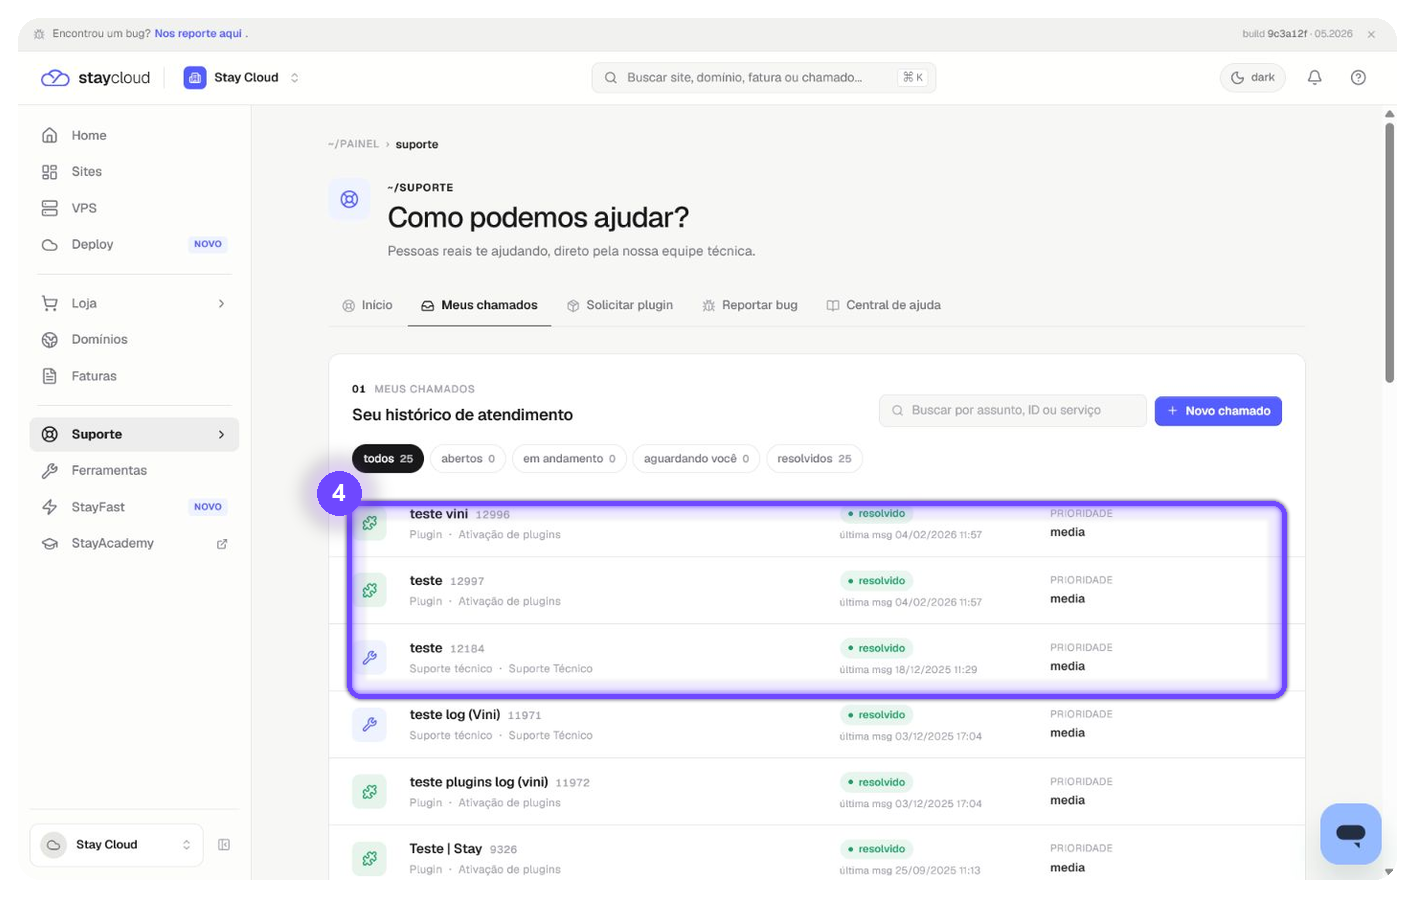
Task: Click the Ferramentas wrench icon
Action: coord(49,470)
